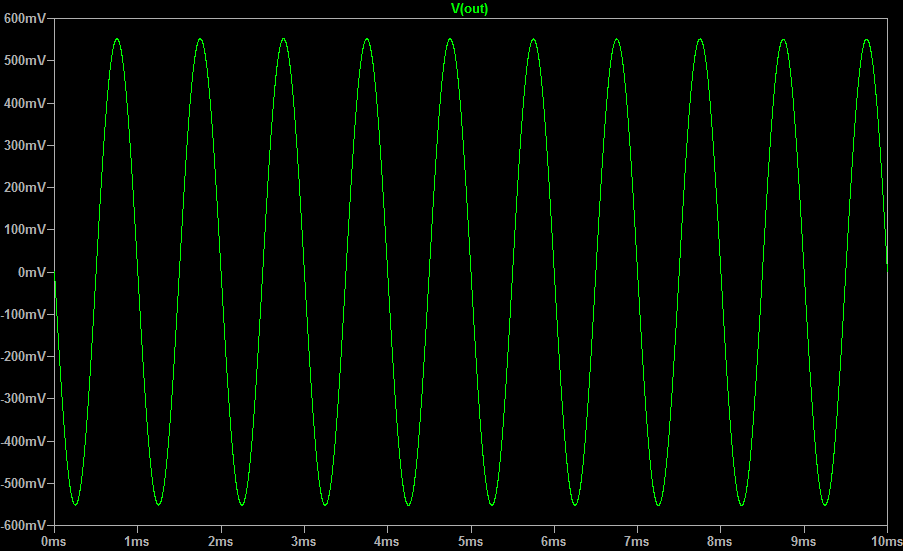
Task: Click the 4ms time axis label
Action: pyautogui.click(x=386, y=542)
